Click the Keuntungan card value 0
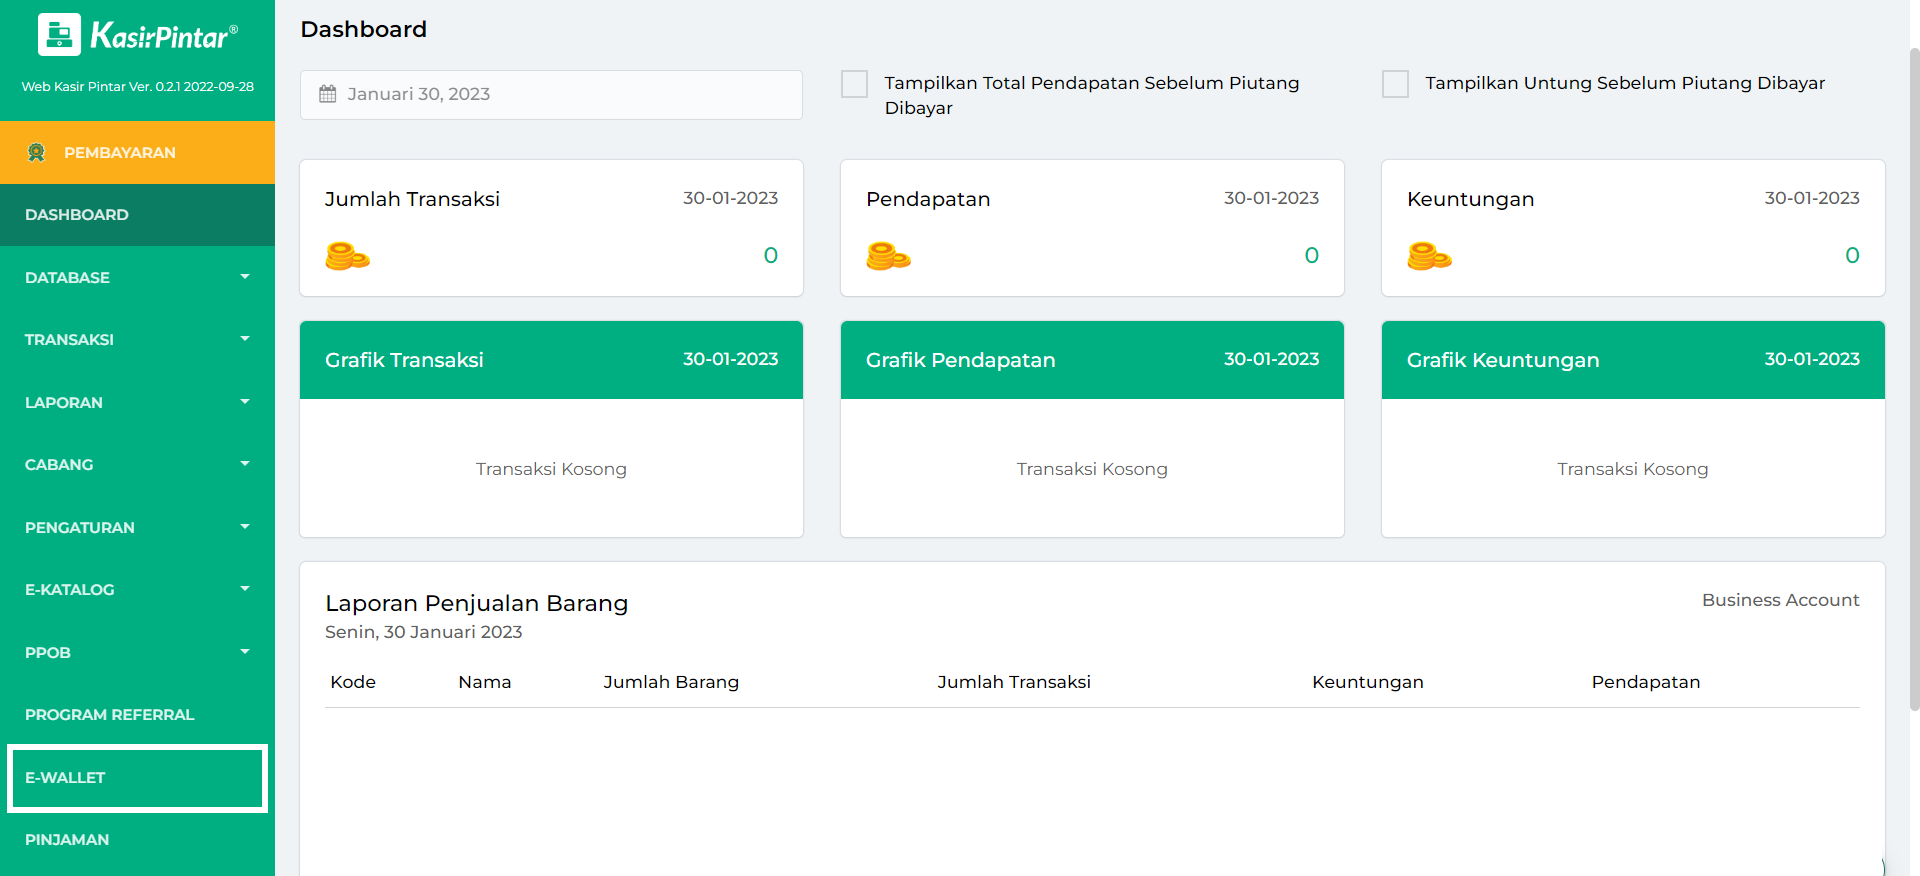The width and height of the screenshot is (1920, 876). (x=1853, y=256)
